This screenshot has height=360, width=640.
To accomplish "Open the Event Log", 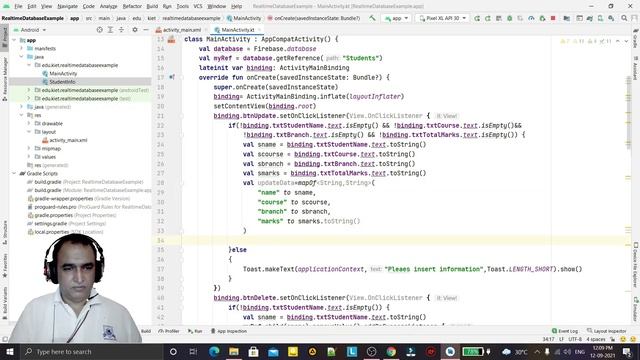I will pyautogui.click(x=565, y=331).
